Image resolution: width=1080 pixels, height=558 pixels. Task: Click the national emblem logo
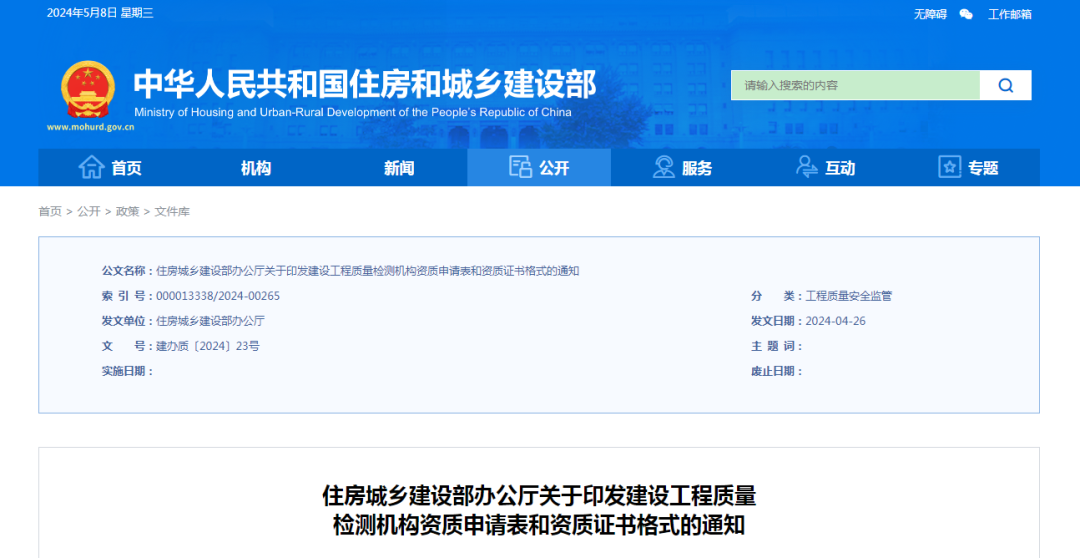pyautogui.click(x=88, y=90)
